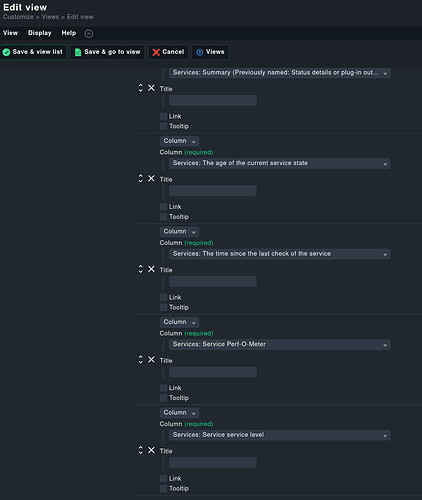Go to Customize in breadcrumb
This screenshot has height=500, width=422.
click(x=18, y=17)
